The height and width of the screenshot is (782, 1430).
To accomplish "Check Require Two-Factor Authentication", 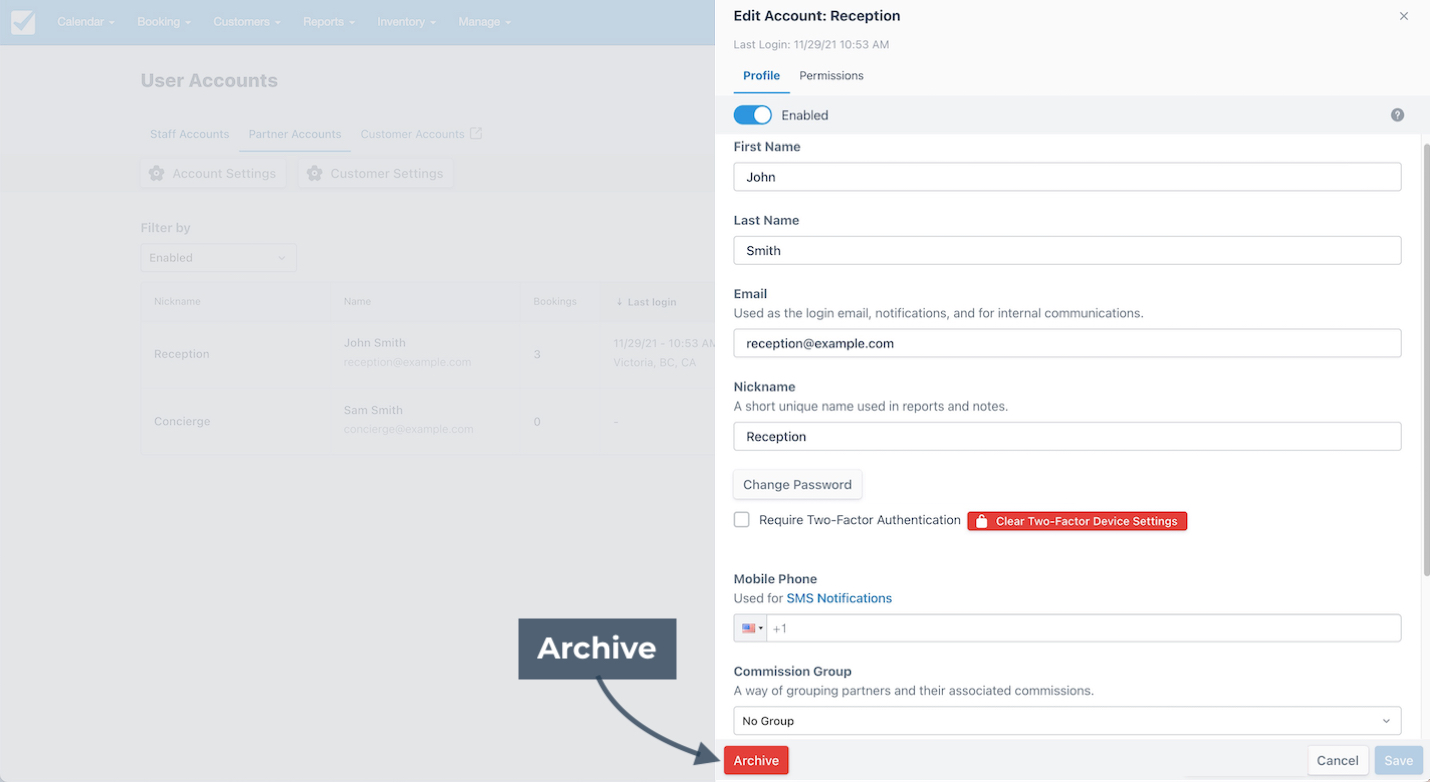I will tap(741, 520).
